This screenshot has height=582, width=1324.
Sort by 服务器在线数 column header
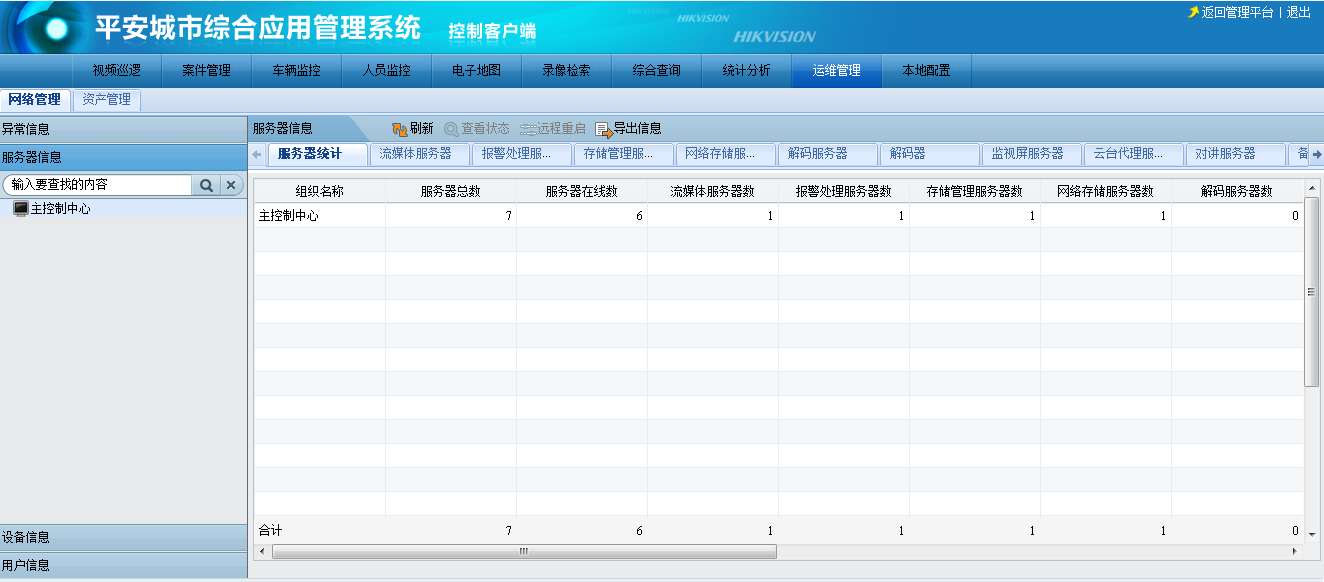click(x=582, y=191)
